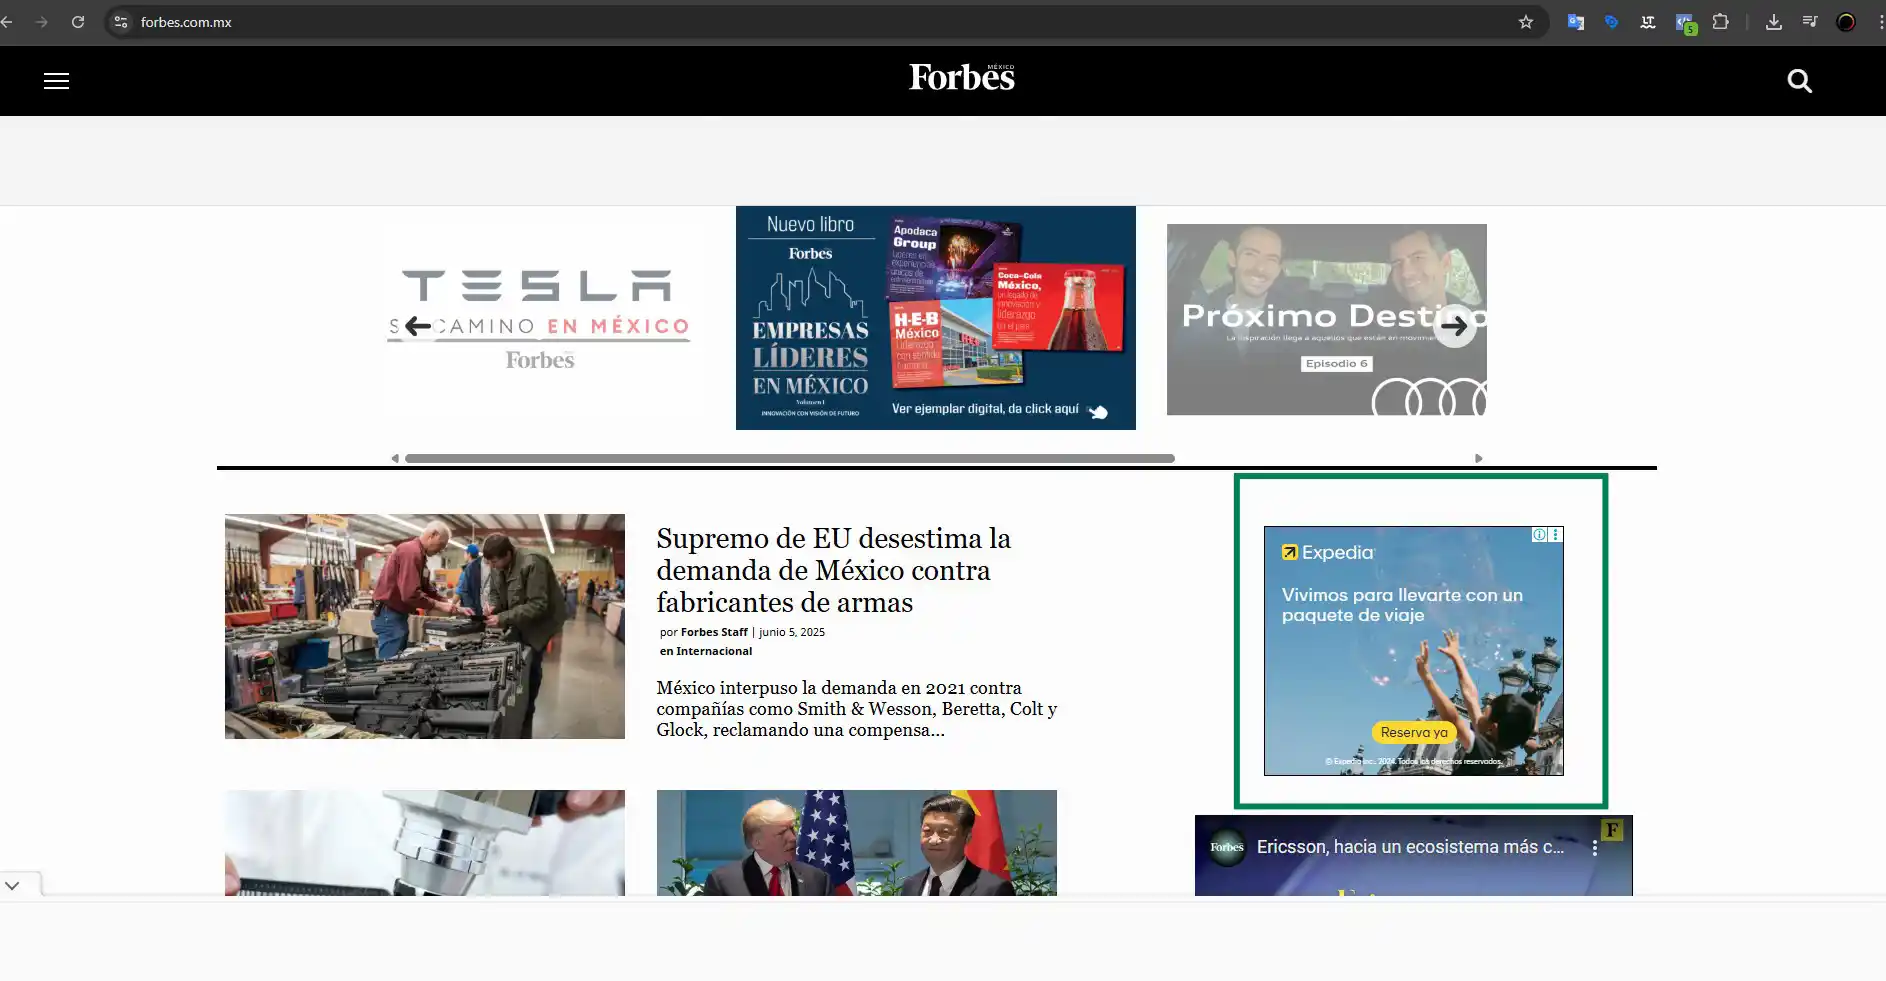1886x981 pixels.
Task: Click the carousel horizontal scrollbar thumb
Action: point(790,458)
